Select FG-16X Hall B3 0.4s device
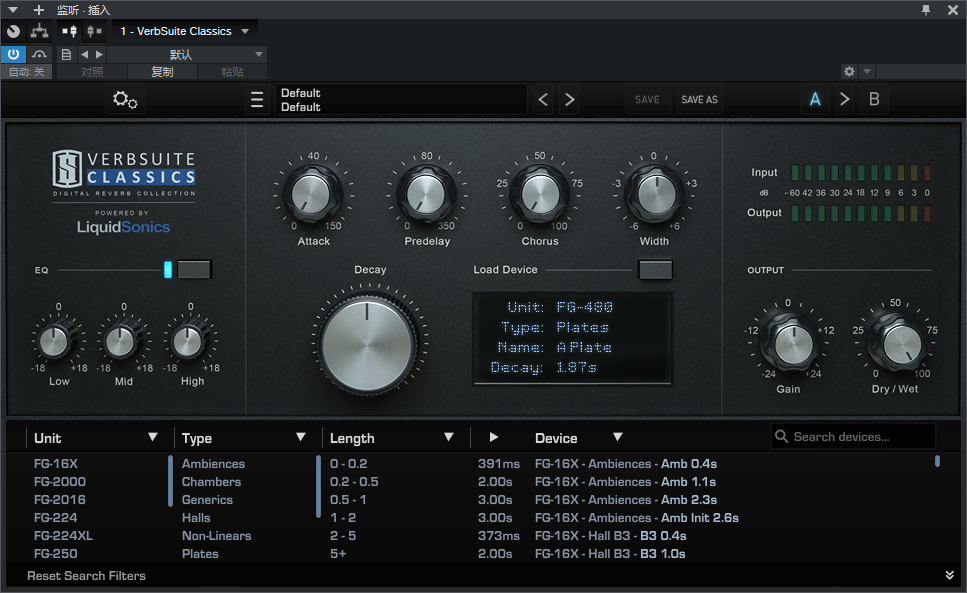 (x=611, y=536)
